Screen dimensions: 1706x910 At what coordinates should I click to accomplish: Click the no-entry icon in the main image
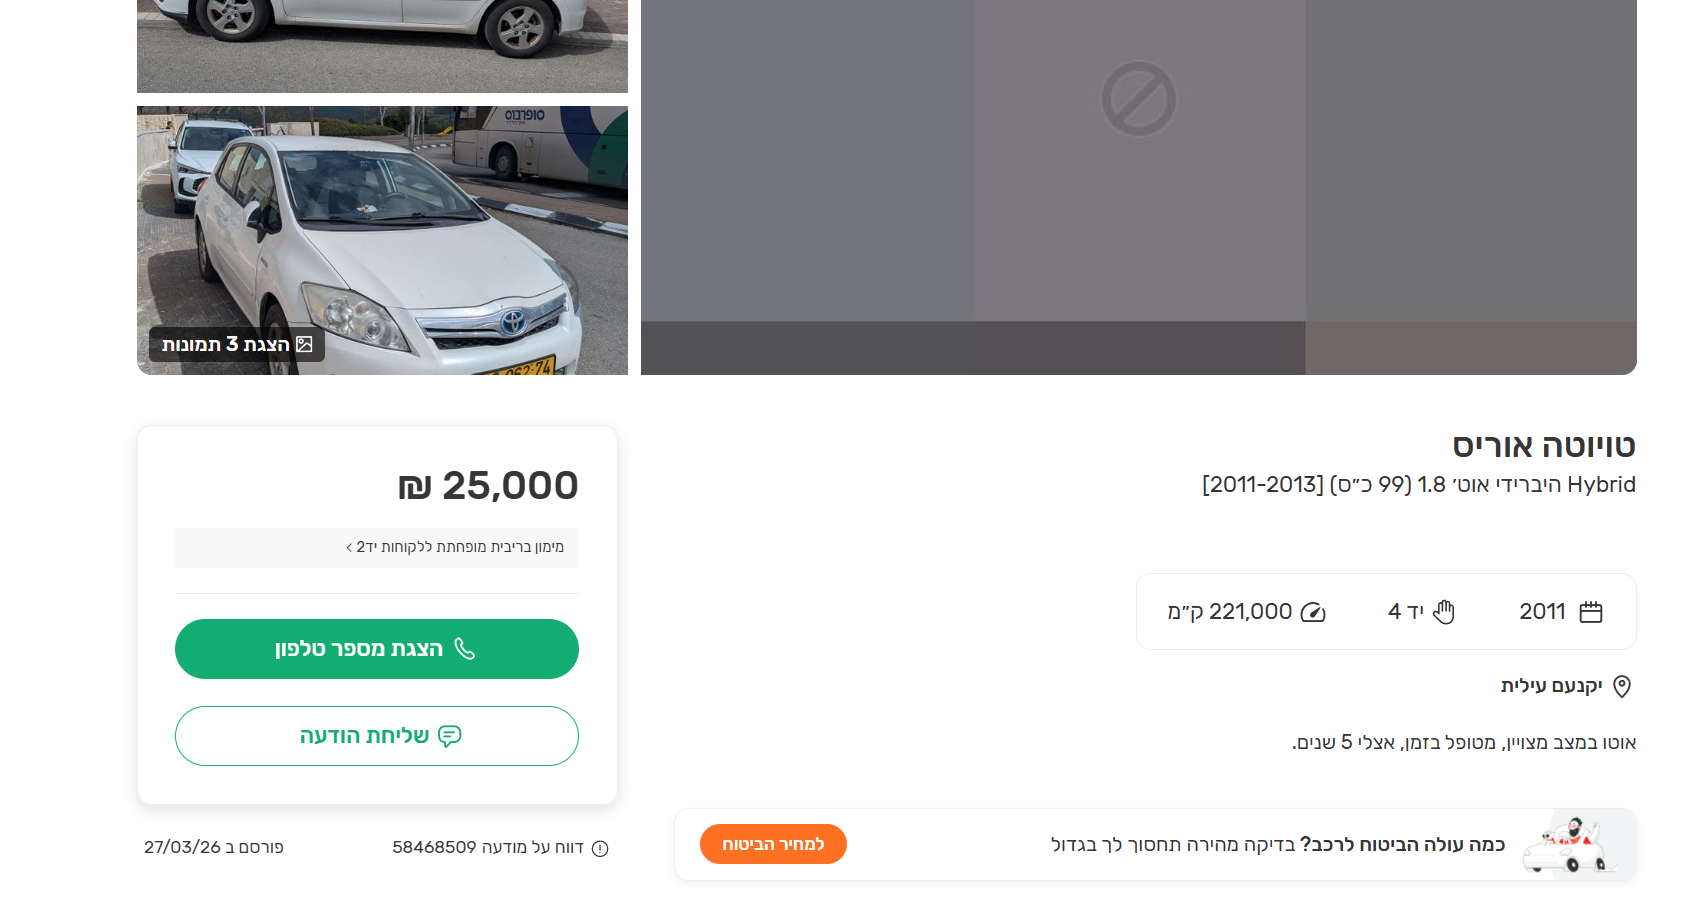click(1138, 99)
